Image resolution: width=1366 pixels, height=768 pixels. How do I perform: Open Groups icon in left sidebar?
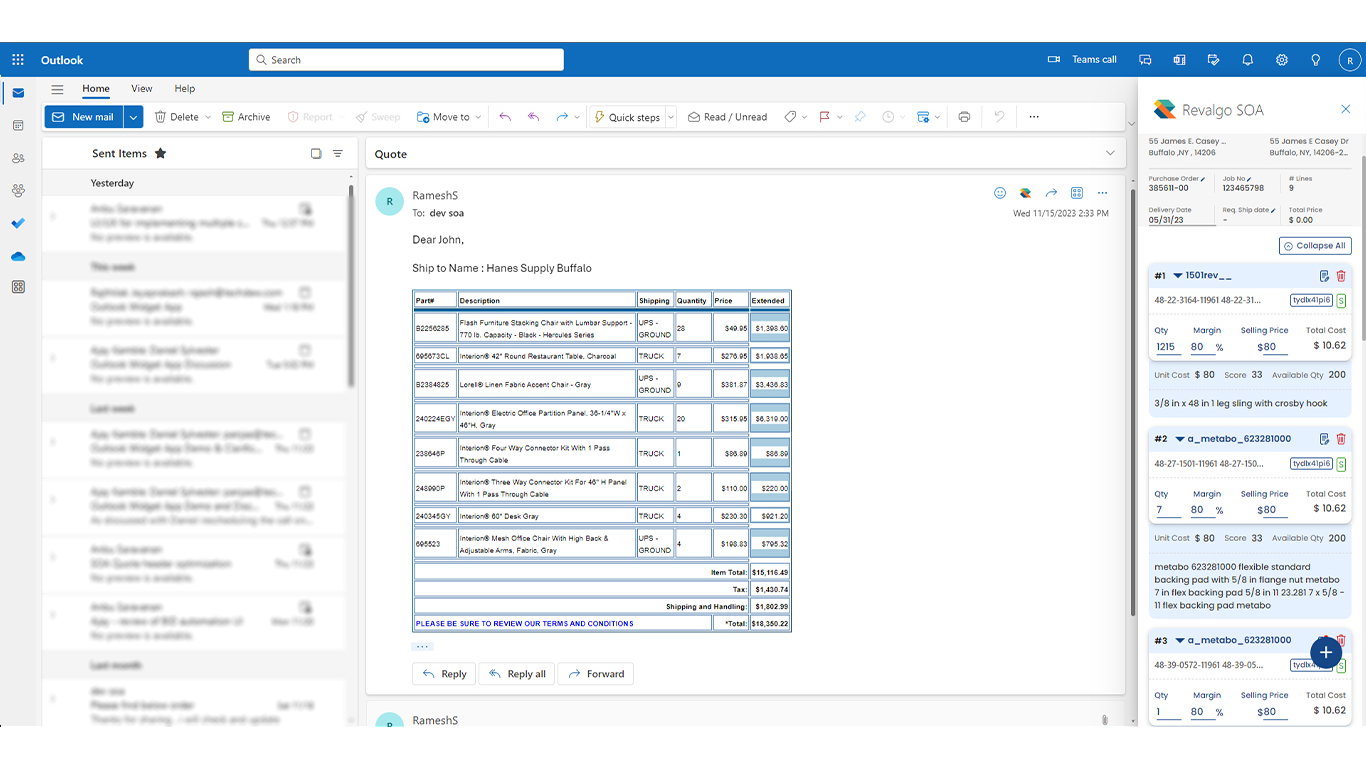point(18,190)
